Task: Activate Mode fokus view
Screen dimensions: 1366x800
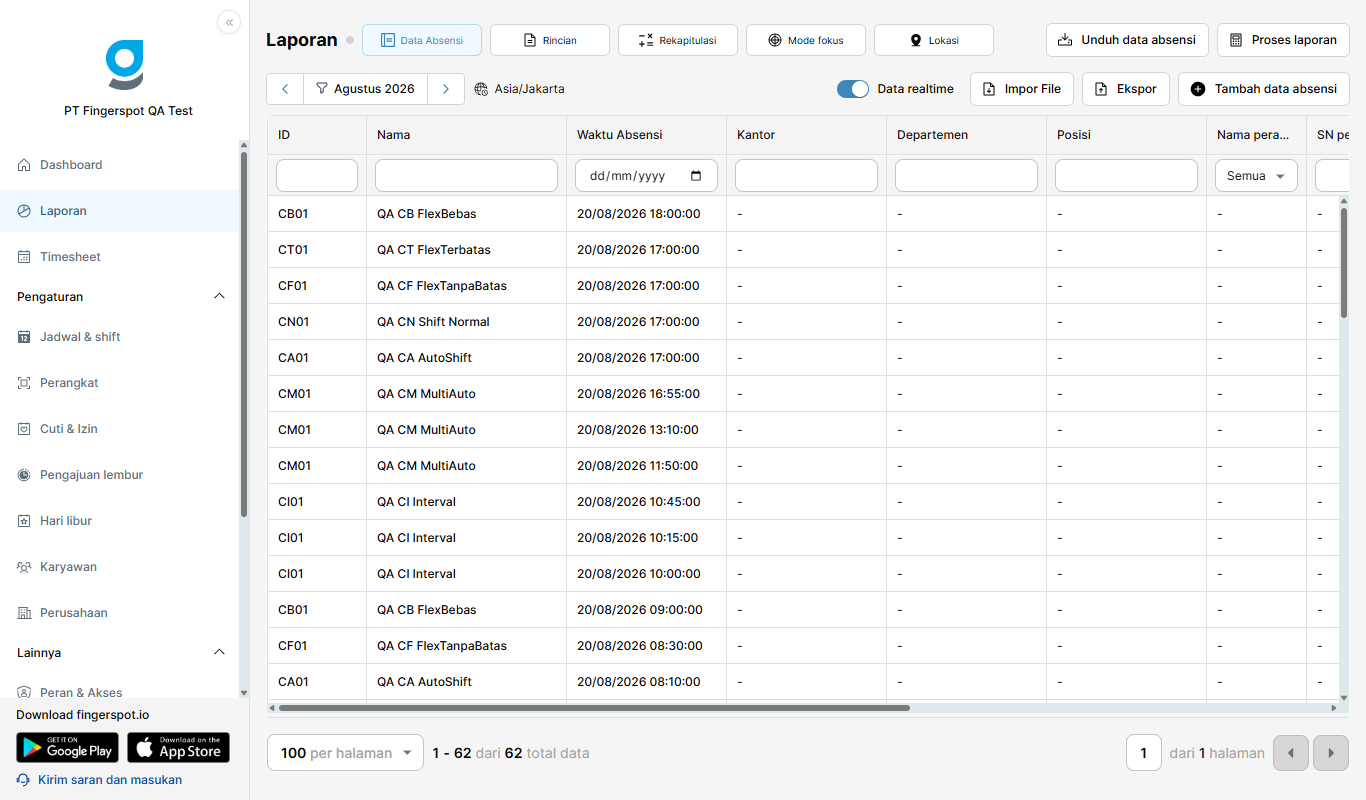Action: (806, 40)
